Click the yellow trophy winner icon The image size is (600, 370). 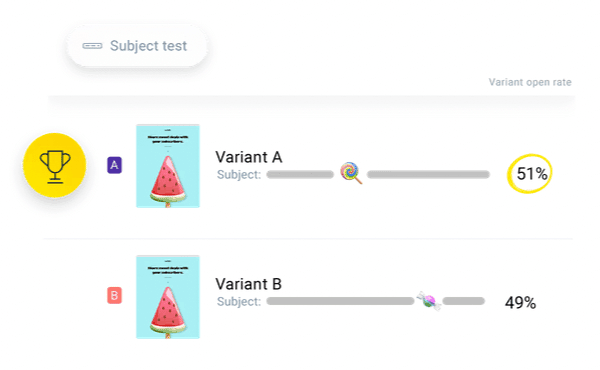tap(55, 165)
